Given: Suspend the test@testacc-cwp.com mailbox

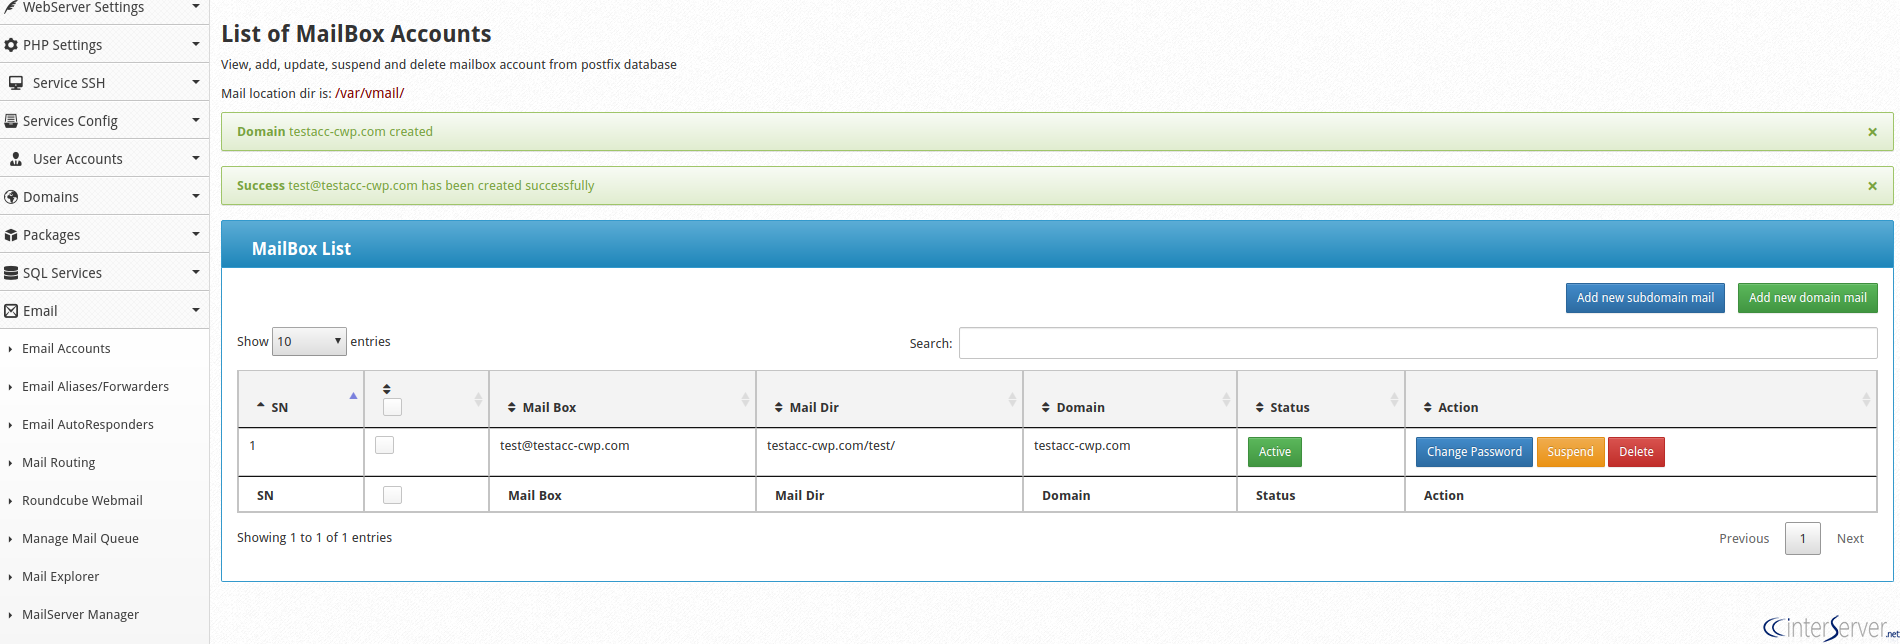Looking at the screenshot, I should tap(1570, 452).
